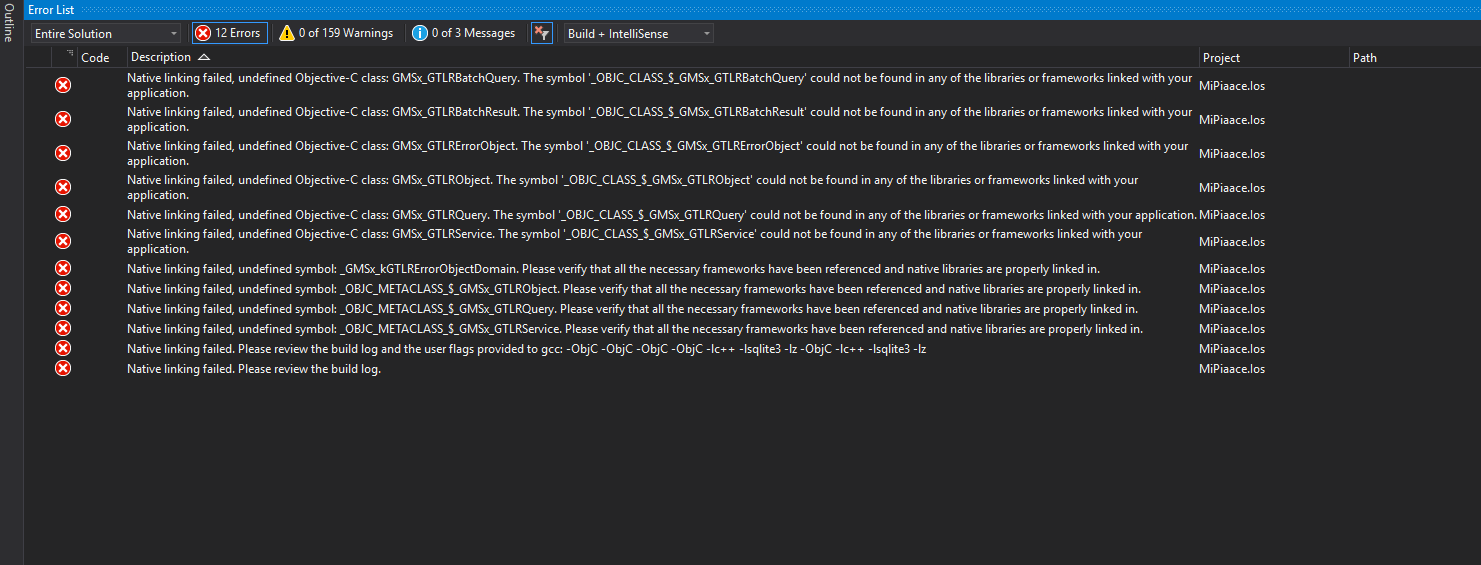Click error icon for undefined class GMSx_GTLRService row

[63, 241]
